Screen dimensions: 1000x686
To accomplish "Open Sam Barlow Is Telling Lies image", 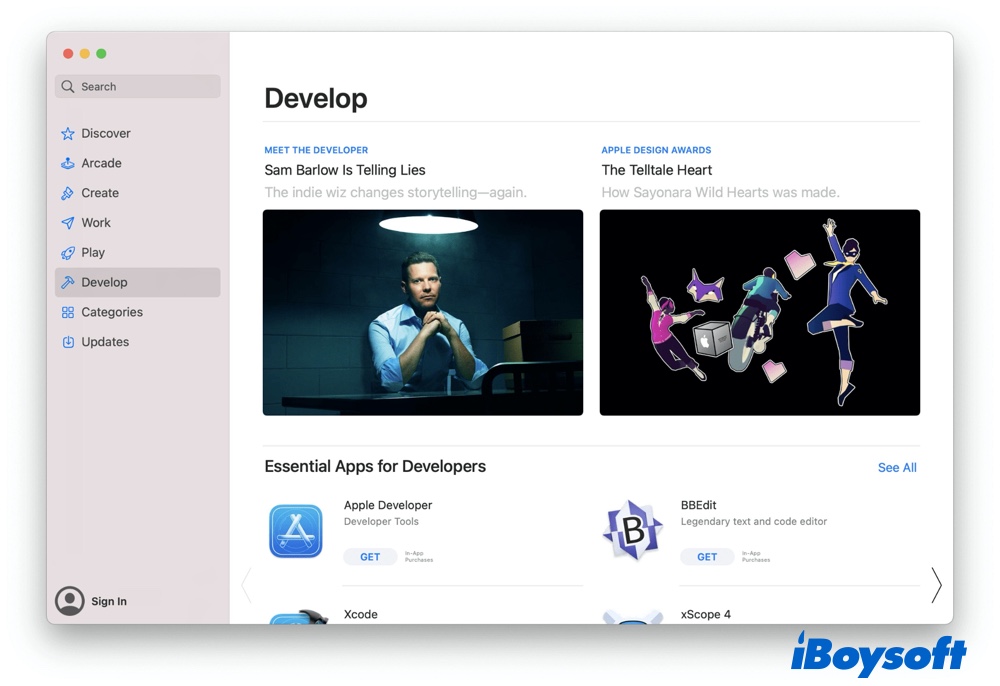I will tap(422, 312).
